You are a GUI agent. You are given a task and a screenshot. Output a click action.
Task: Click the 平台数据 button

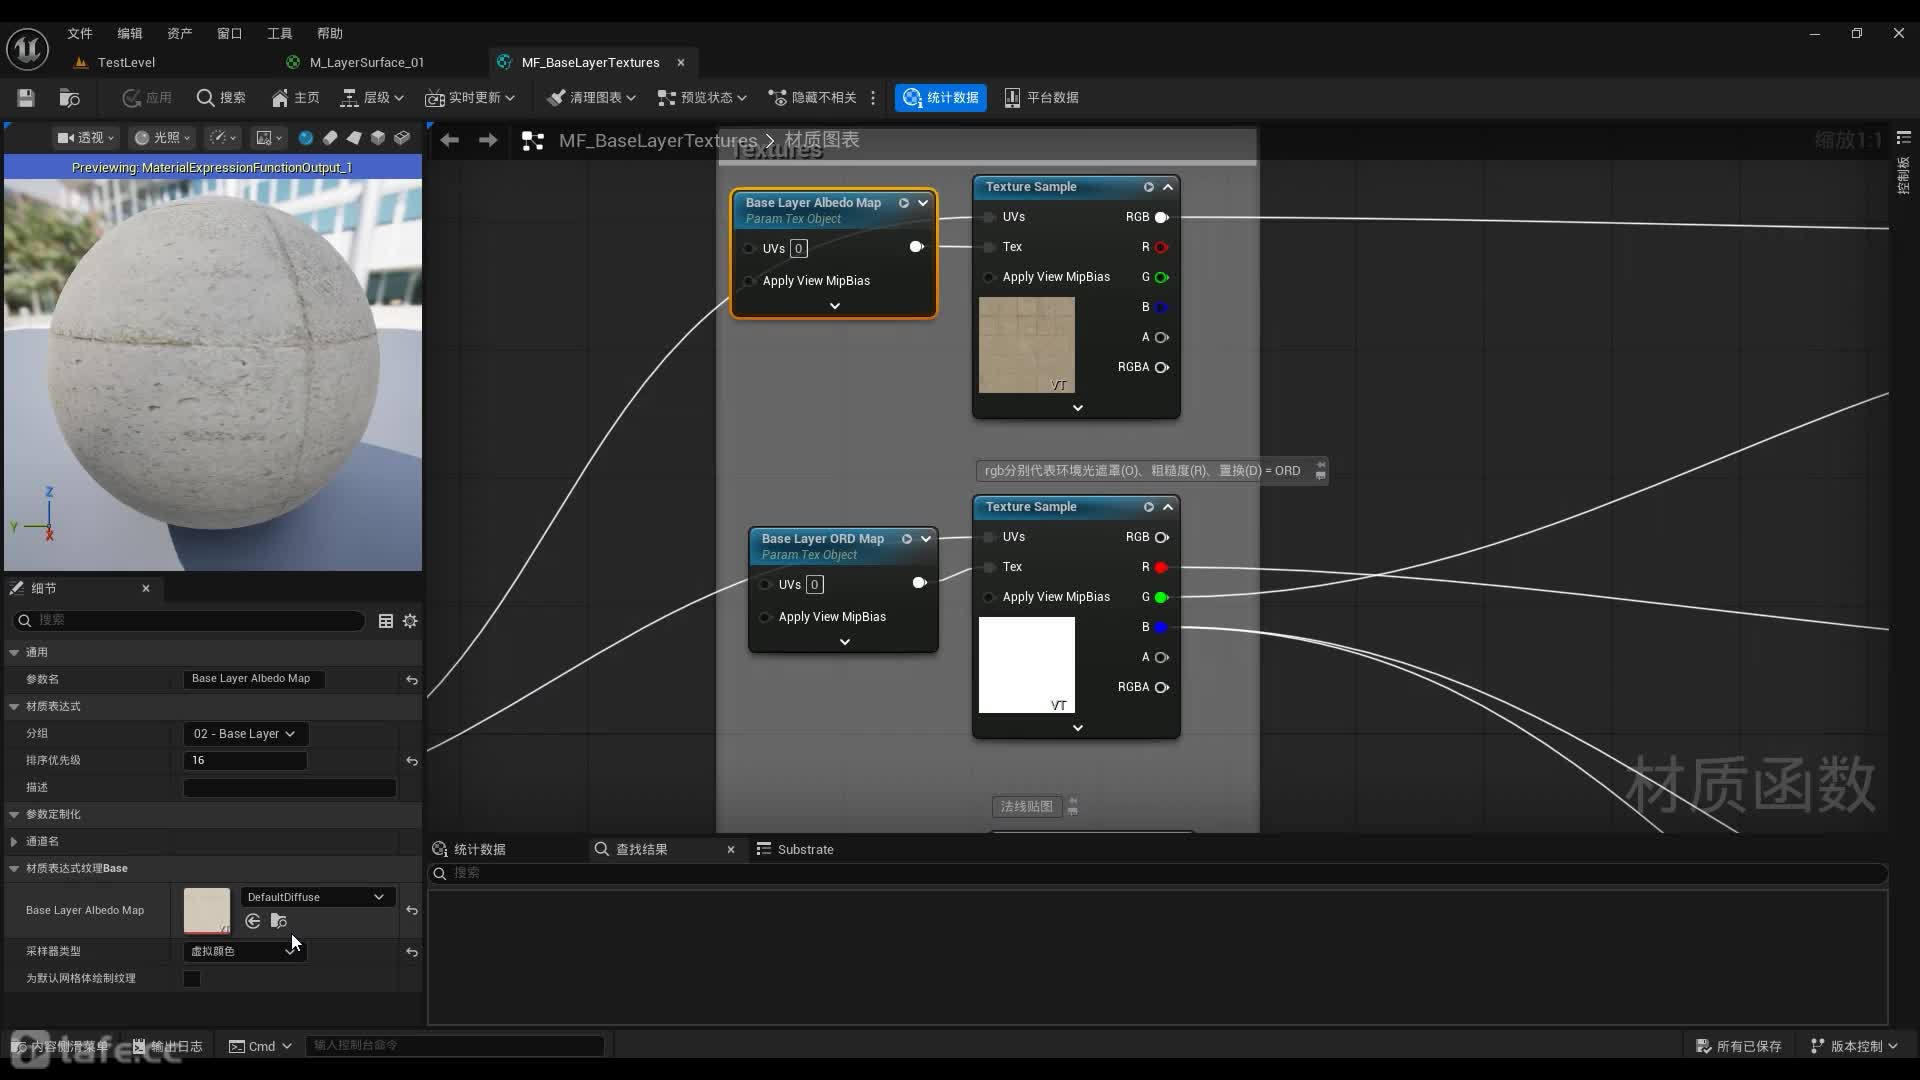[1041, 97]
